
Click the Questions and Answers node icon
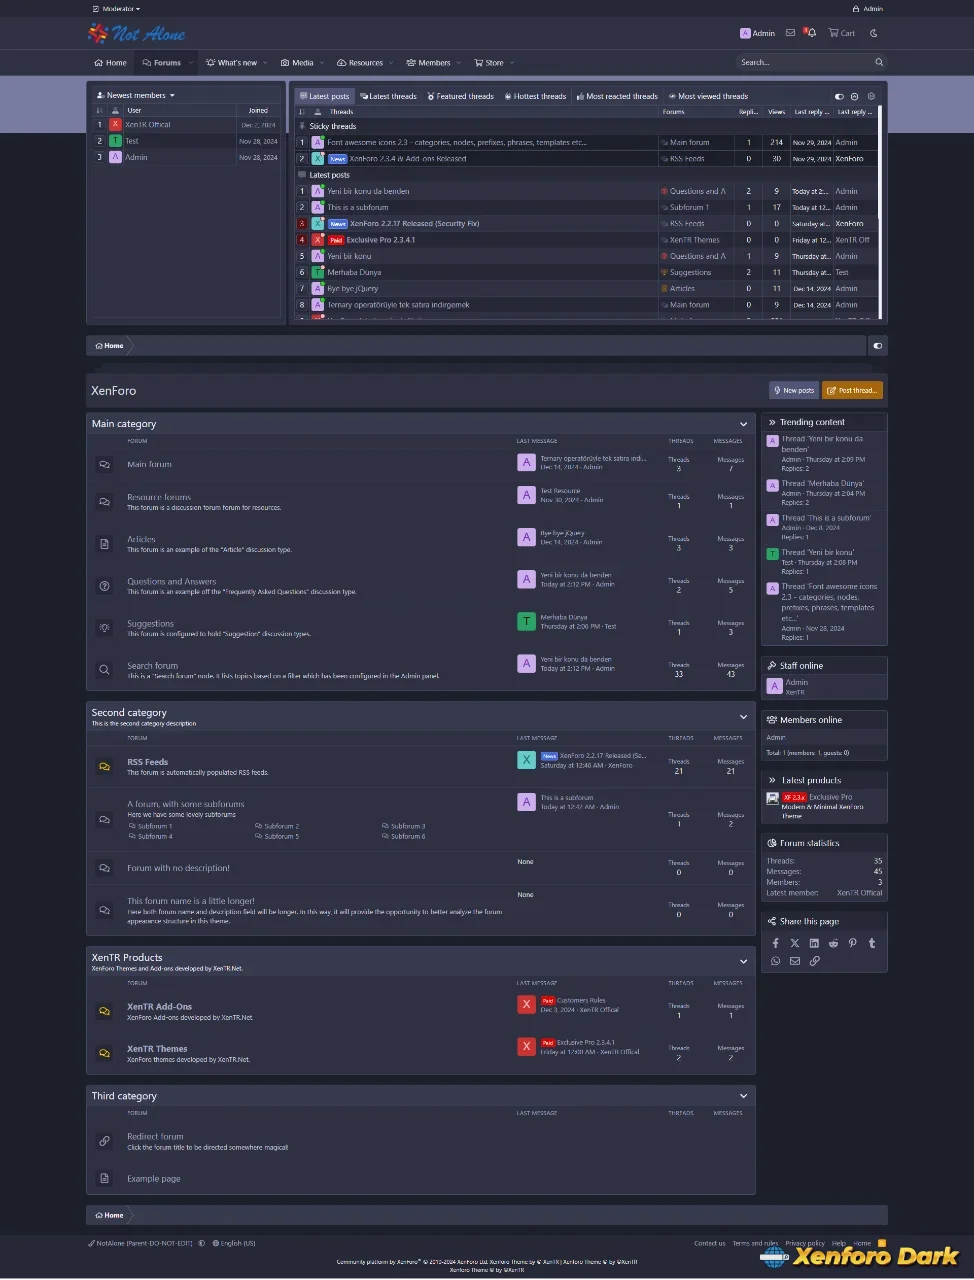104,586
